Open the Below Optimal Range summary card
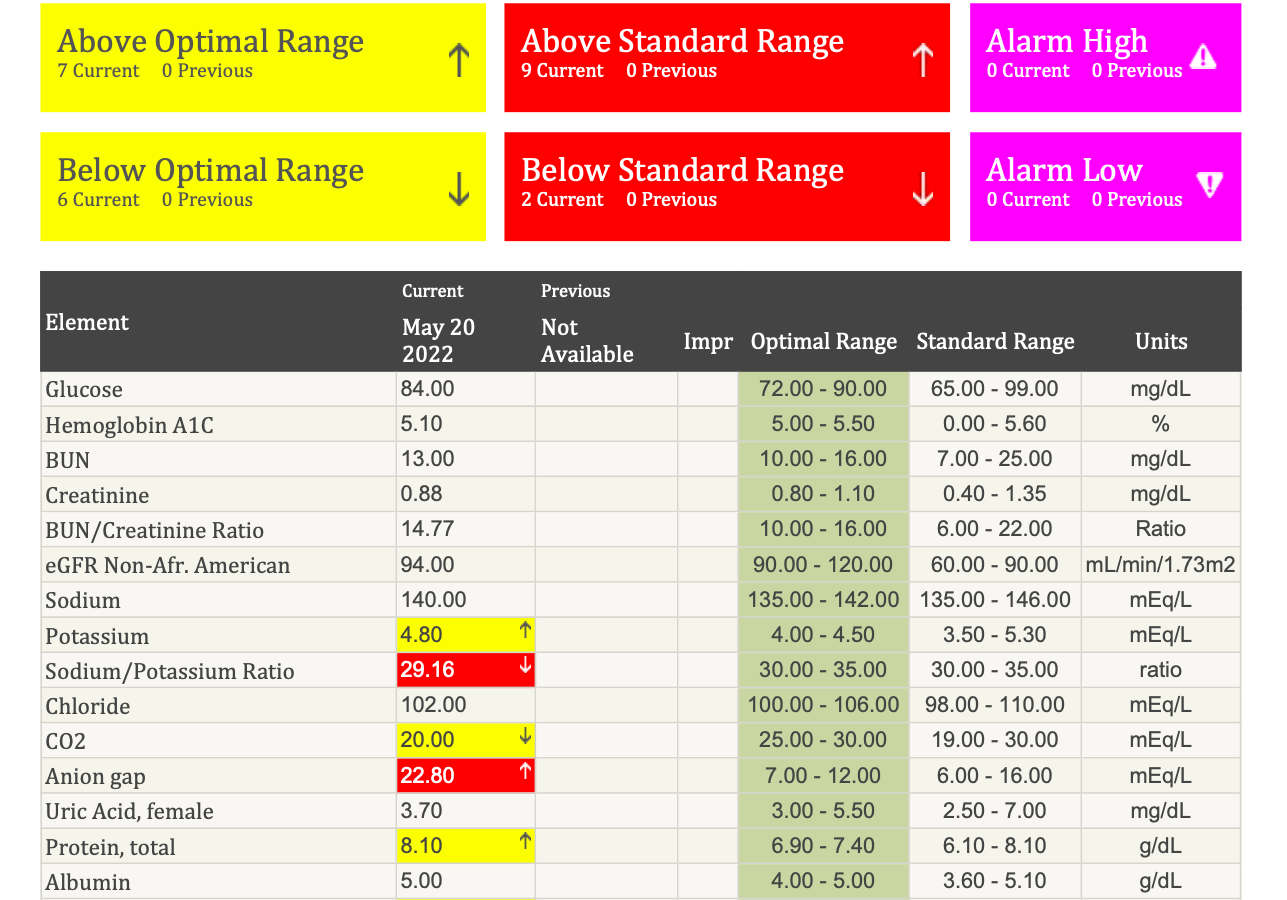1287x900 pixels. point(263,186)
